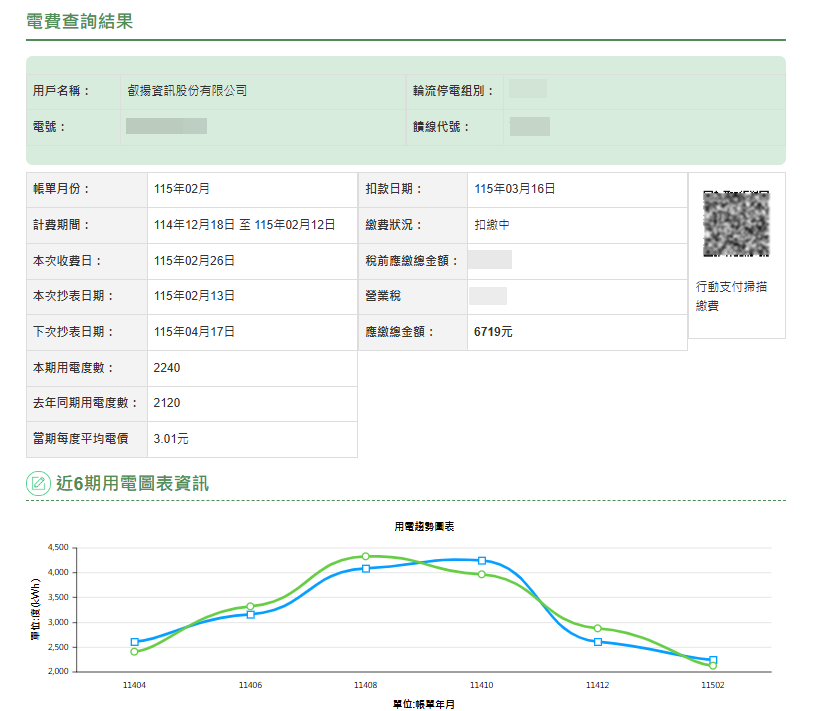
Task: Click the pencil icon beside 近6期用電圖表資訊
Action: tap(38, 484)
